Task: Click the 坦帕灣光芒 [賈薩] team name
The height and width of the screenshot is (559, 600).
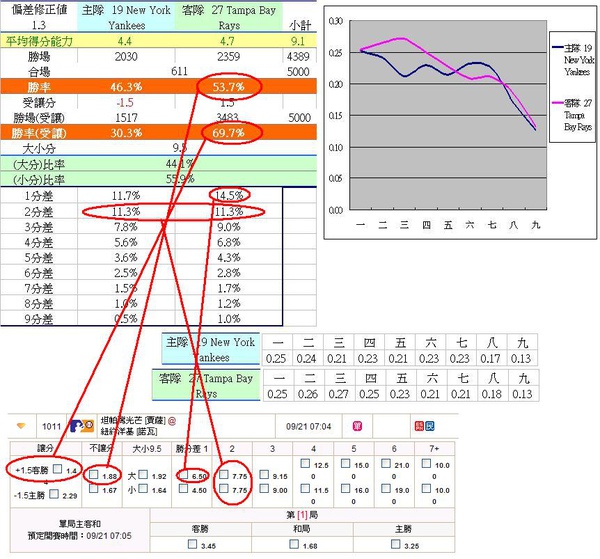Action: (133, 420)
